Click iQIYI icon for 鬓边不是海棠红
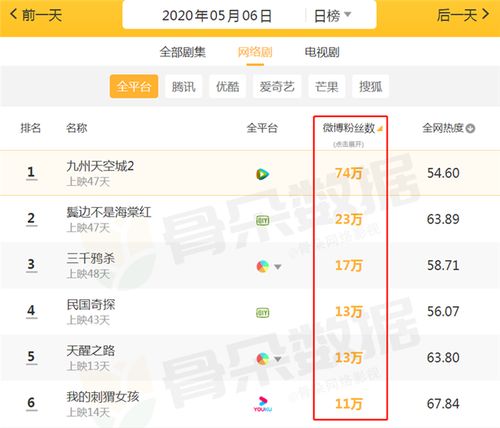Viewport: 500px width, 428px height. tap(262, 220)
